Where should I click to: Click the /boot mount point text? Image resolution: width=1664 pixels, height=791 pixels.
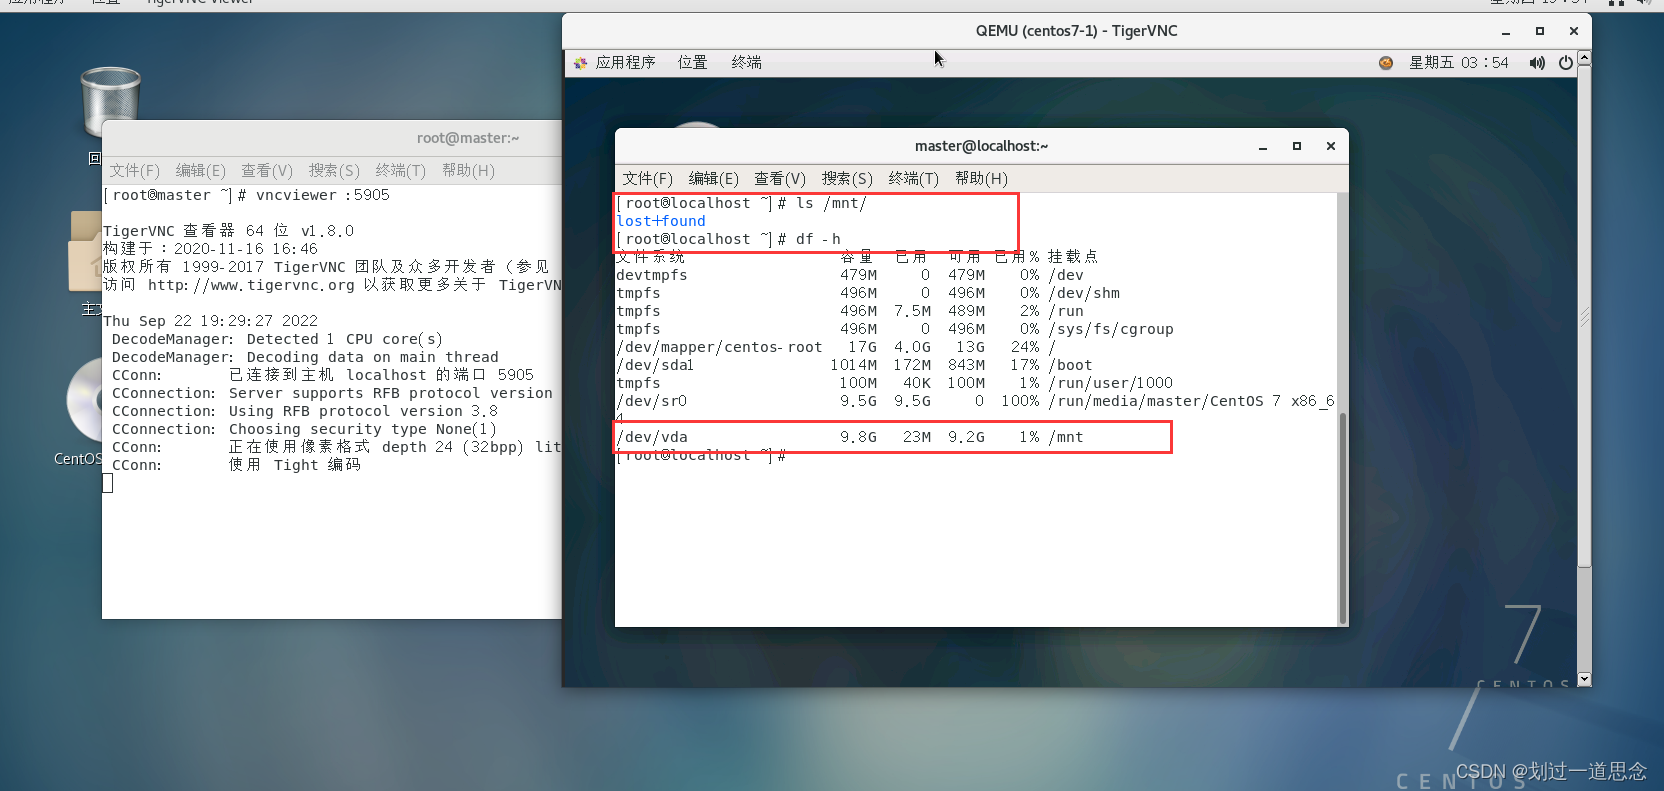coord(1070,365)
